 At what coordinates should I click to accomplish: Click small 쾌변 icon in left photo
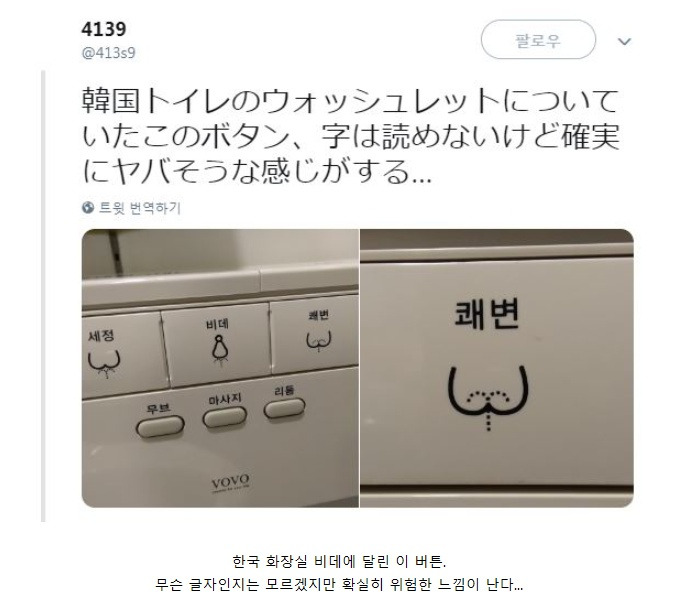coord(319,341)
